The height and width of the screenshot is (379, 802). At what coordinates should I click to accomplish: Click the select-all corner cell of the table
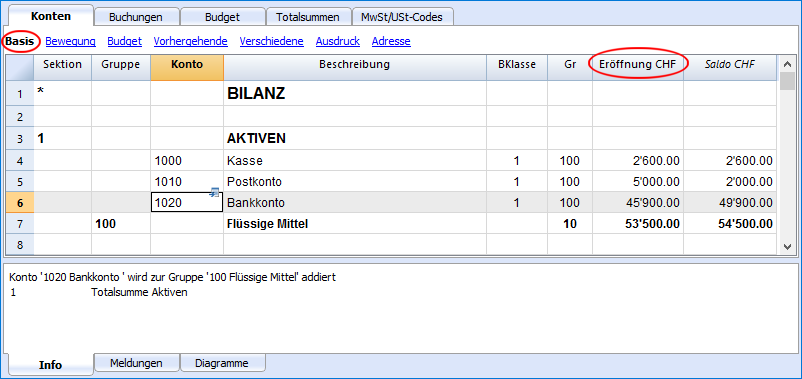coord(20,68)
